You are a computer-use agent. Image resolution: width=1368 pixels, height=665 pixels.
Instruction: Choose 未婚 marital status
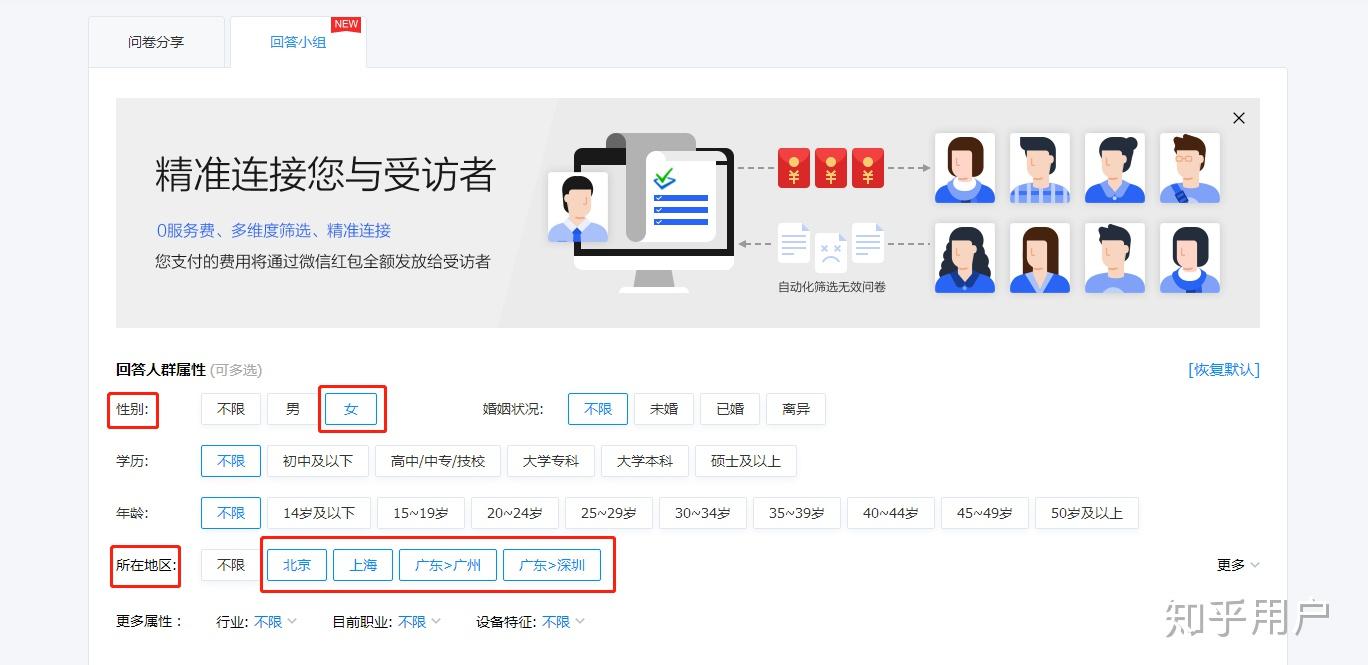pyautogui.click(x=664, y=409)
